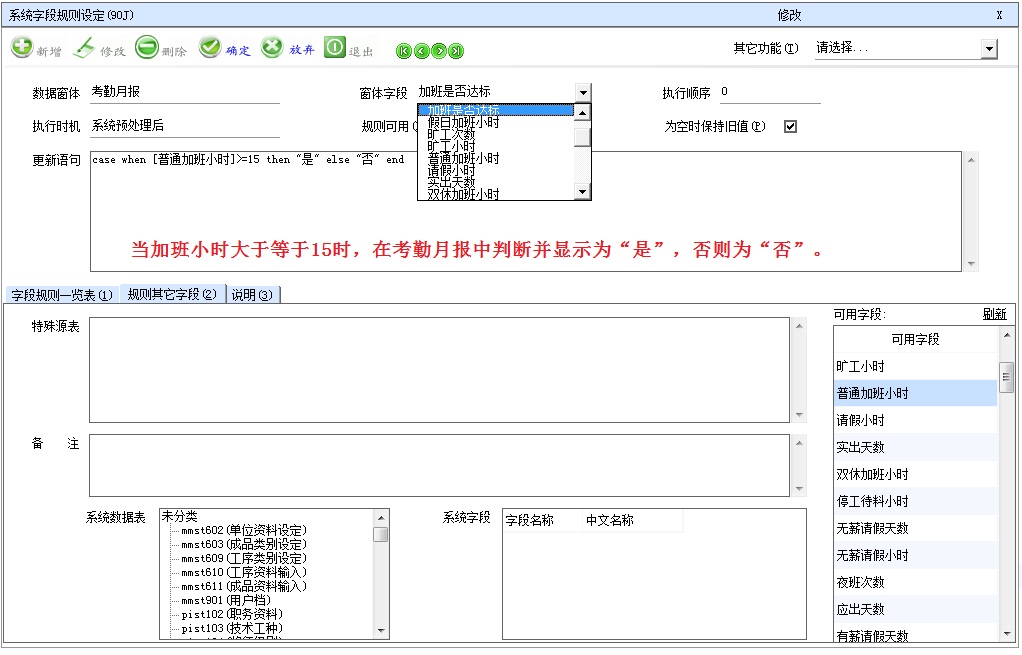Viewport: 1022px width, 655px height.
Task: Jump to first record navigation arrow
Action: click(404, 51)
